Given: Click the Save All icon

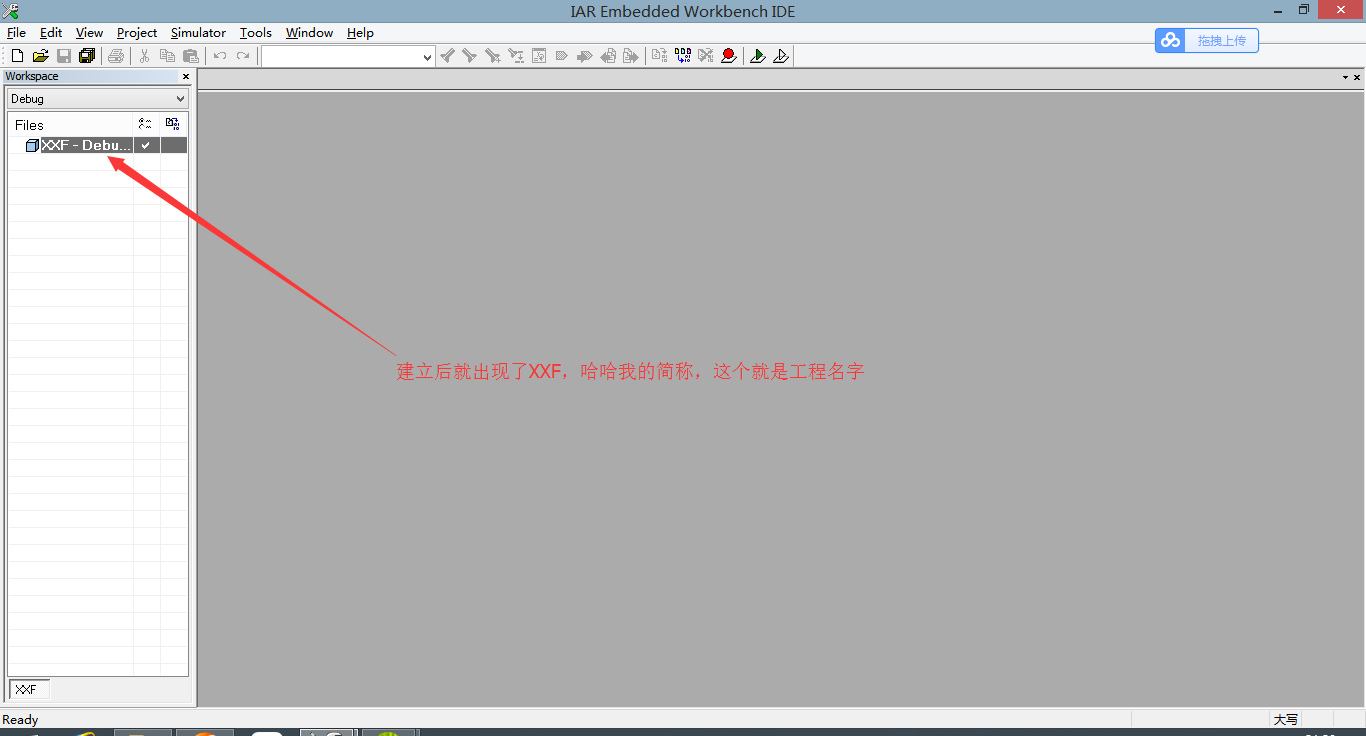Looking at the screenshot, I should point(87,56).
